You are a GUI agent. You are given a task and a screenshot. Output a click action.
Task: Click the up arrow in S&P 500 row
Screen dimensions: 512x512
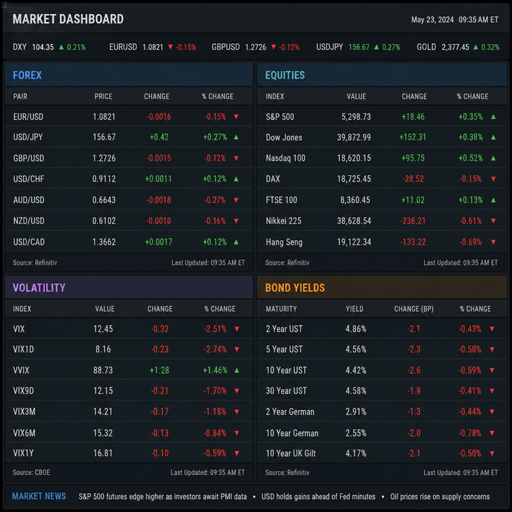coord(493,117)
